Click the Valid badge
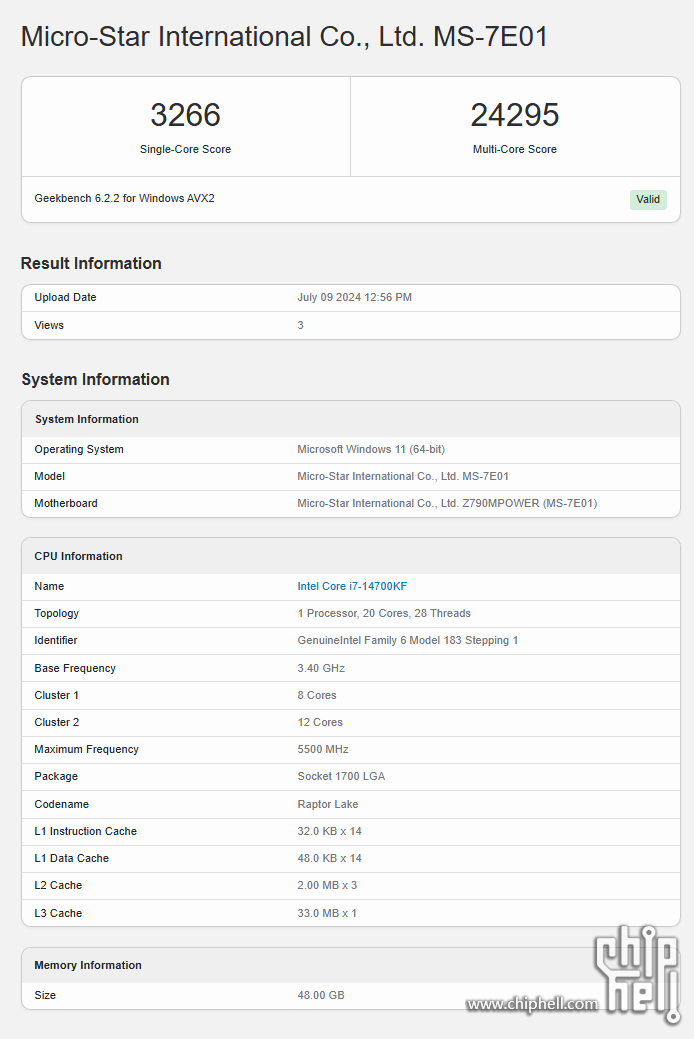Viewport: 694px width, 1039px height. 648,199
